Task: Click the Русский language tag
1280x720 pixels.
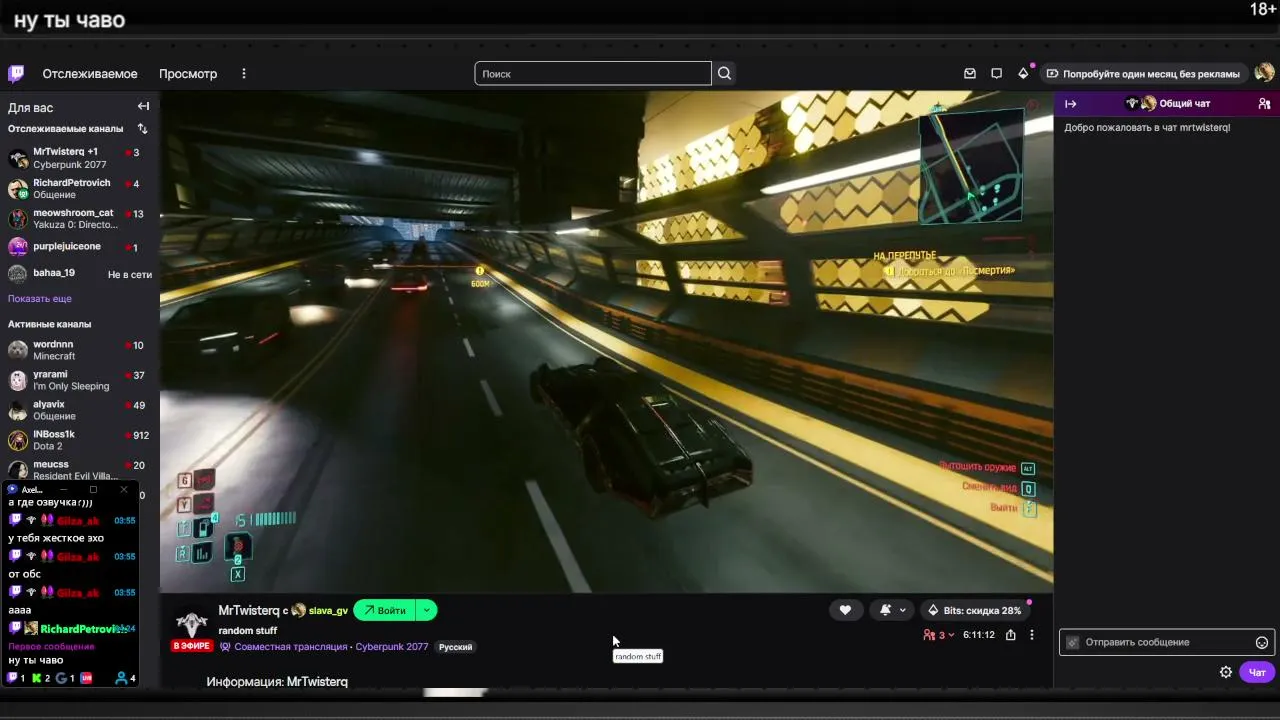Action: [x=455, y=647]
